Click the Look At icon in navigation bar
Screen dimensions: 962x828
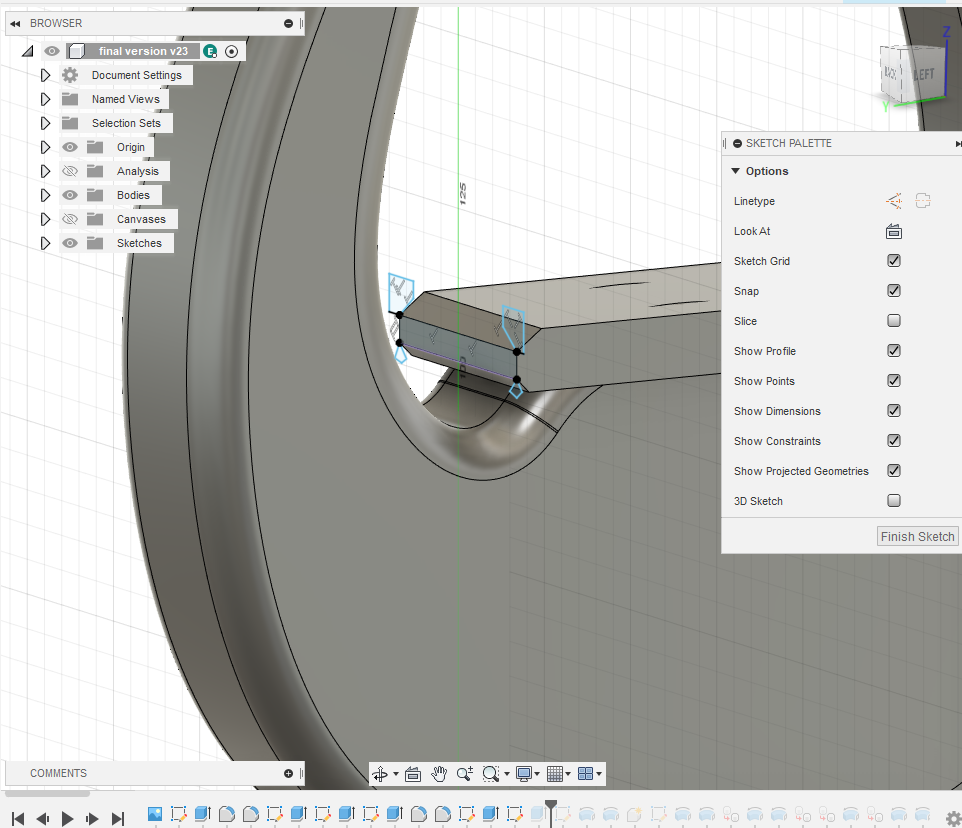[x=413, y=774]
